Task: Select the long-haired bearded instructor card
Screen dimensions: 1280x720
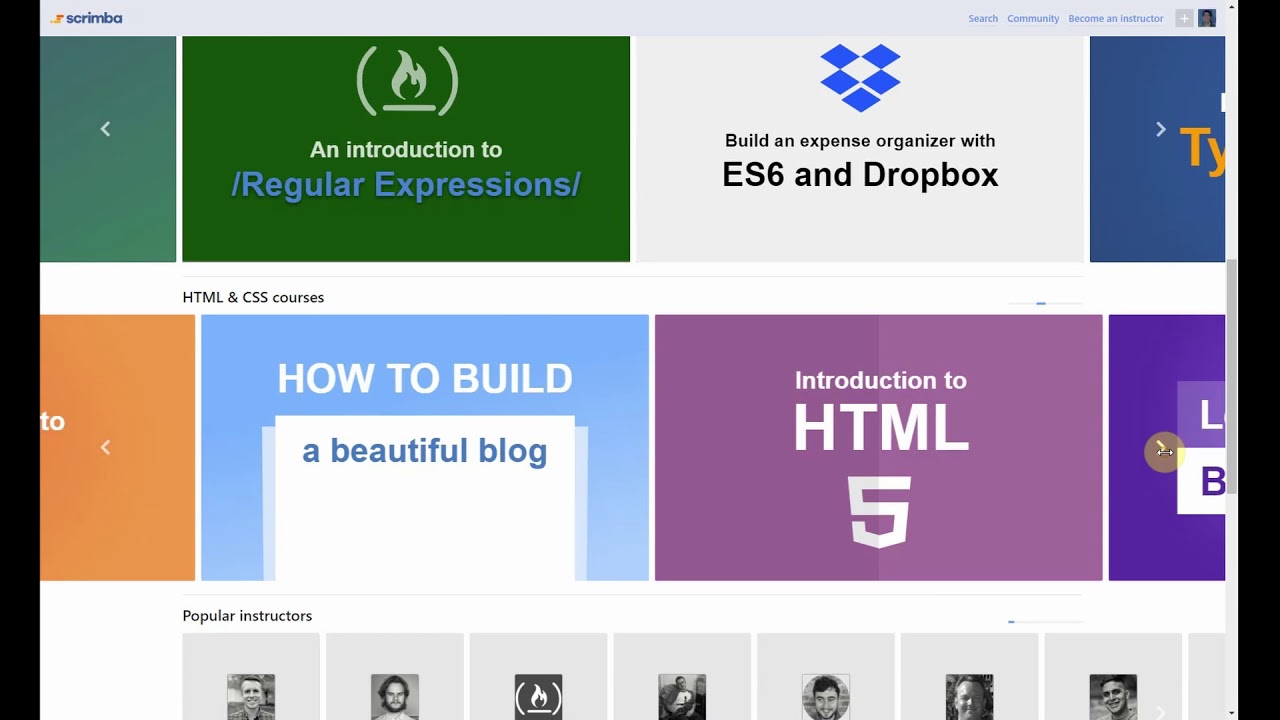Action: click(395, 676)
